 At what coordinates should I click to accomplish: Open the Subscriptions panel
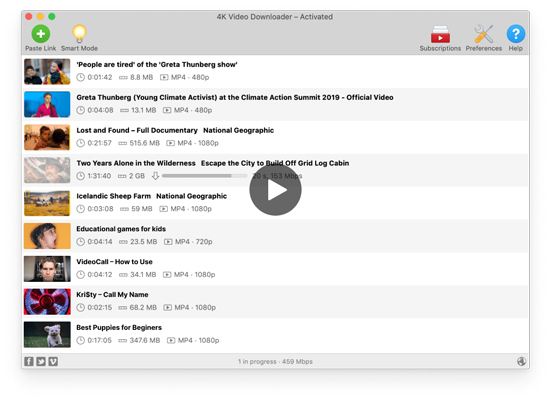[440, 34]
